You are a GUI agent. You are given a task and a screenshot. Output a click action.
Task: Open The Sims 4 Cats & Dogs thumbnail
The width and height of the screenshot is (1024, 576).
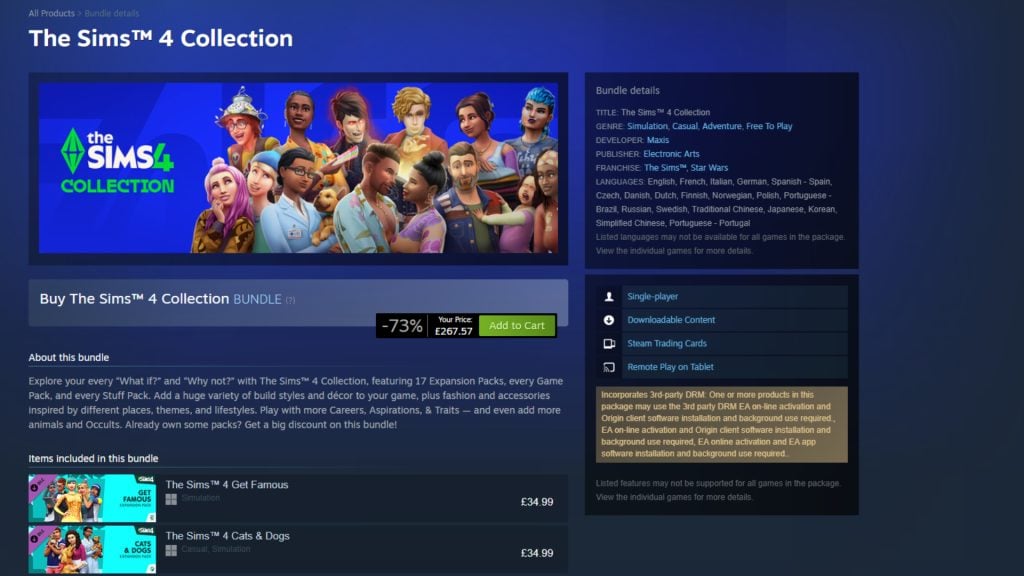pyautogui.click(x=92, y=549)
